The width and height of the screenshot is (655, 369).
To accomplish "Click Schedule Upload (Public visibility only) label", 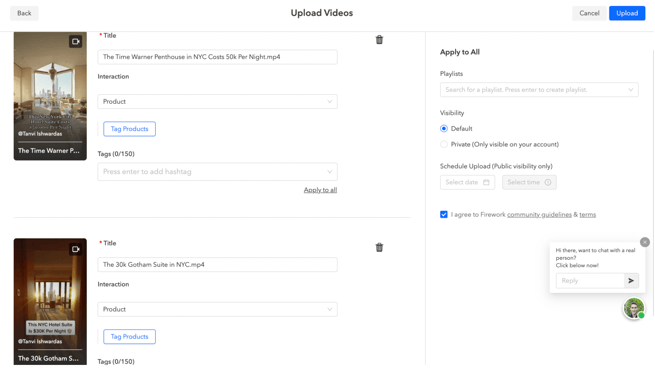I will coord(496,166).
